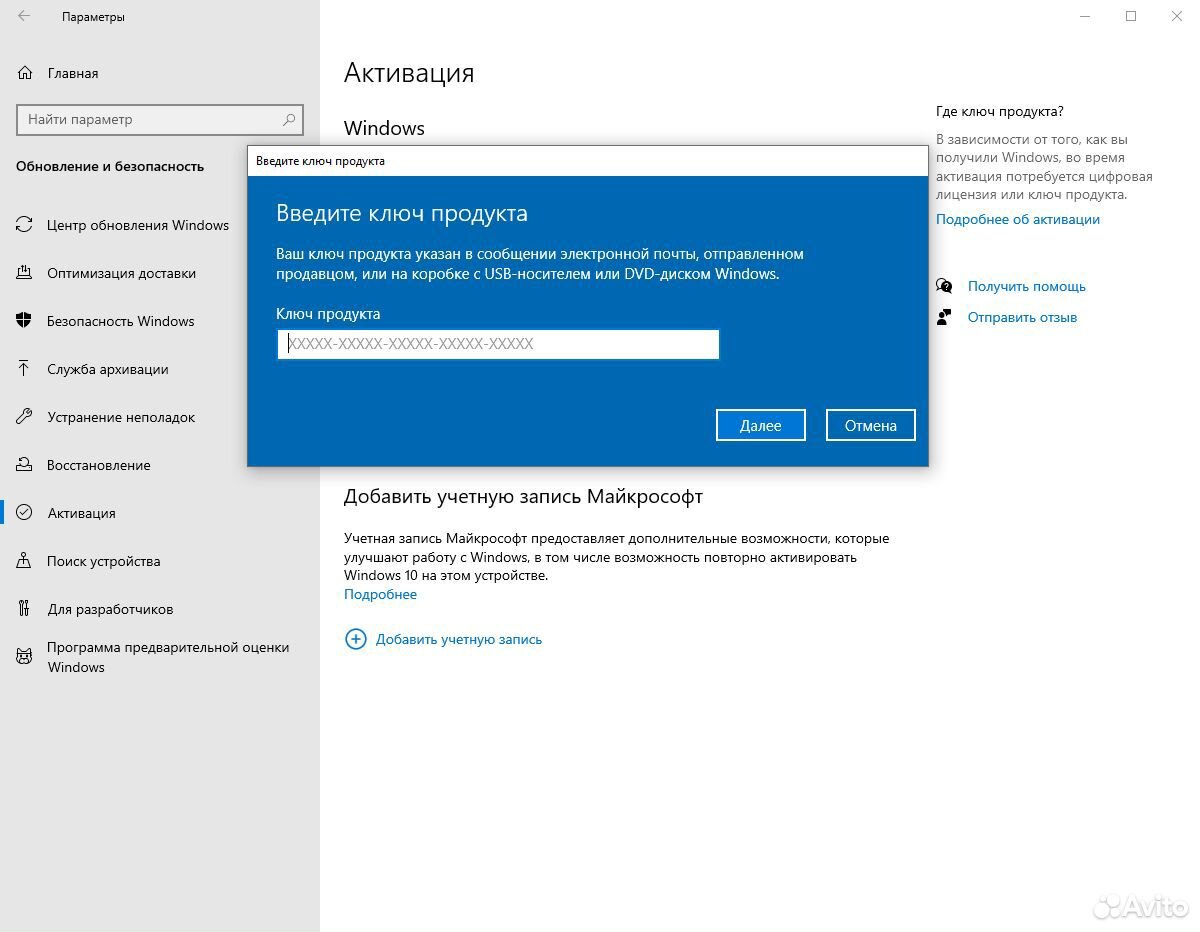Click the Активация page heading
This screenshot has width=1200, height=932.
tap(409, 73)
